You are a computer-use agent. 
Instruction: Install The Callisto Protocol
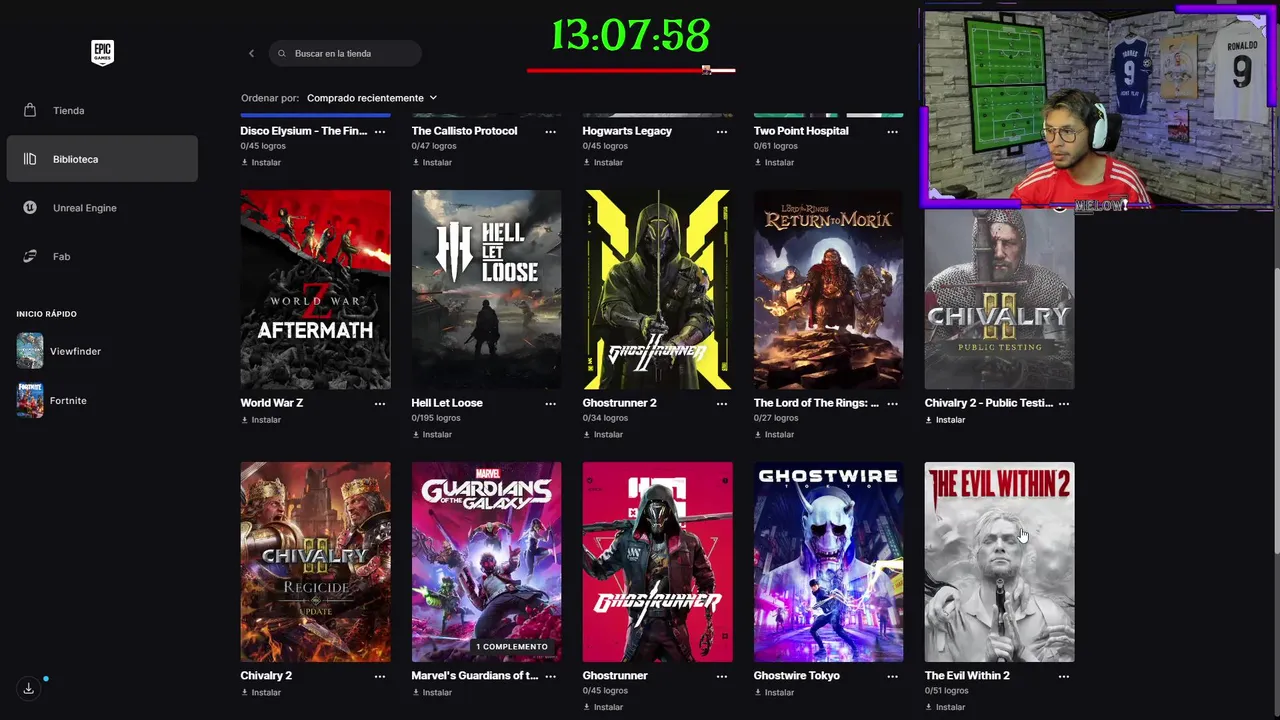pyautogui.click(x=432, y=162)
